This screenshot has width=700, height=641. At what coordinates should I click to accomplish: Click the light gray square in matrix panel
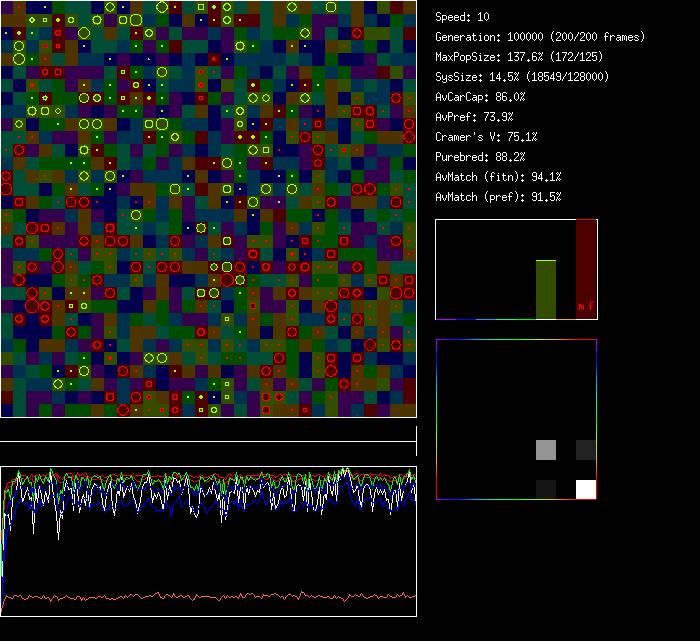(x=546, y=450)
